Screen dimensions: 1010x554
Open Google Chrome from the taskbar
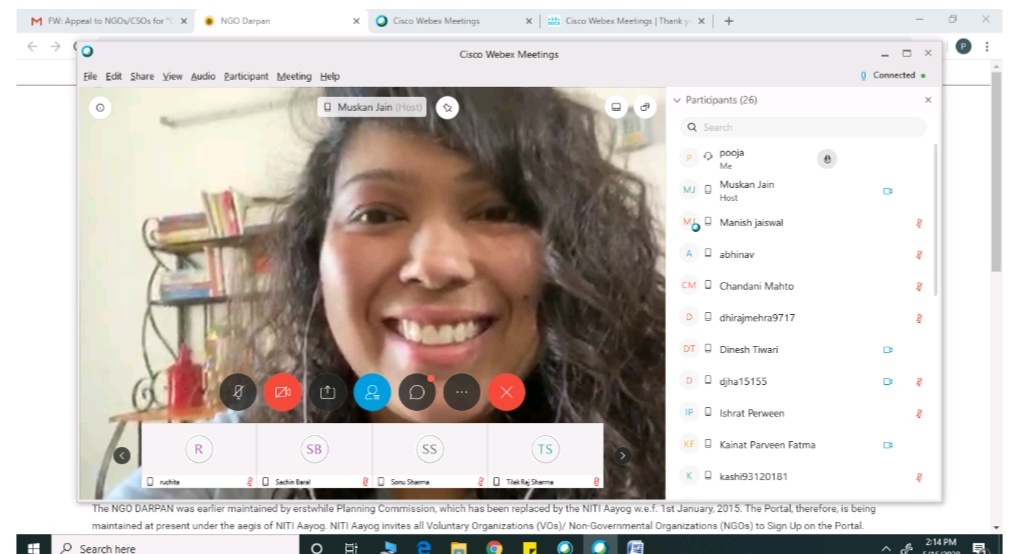click(x=494, y=548)
